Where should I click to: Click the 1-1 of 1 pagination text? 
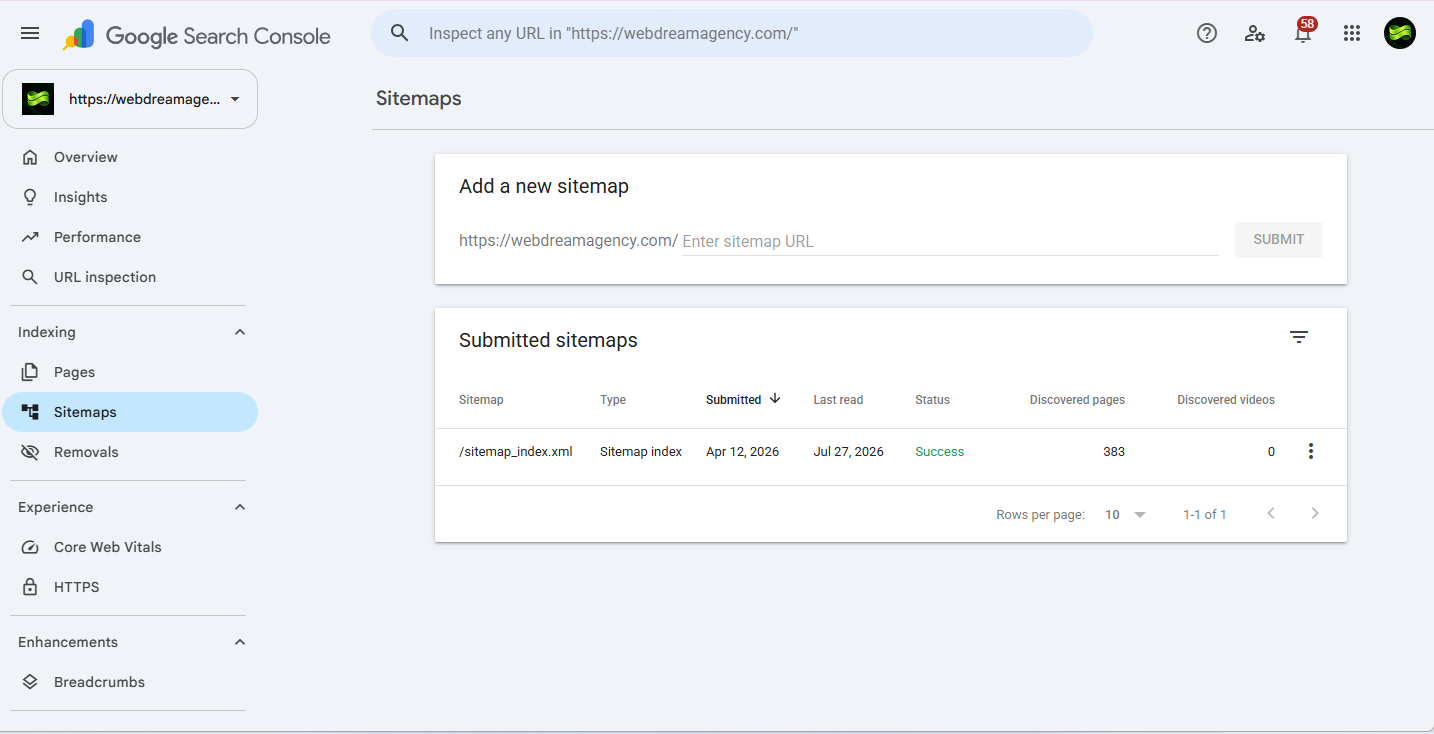tap(1205, 515)
